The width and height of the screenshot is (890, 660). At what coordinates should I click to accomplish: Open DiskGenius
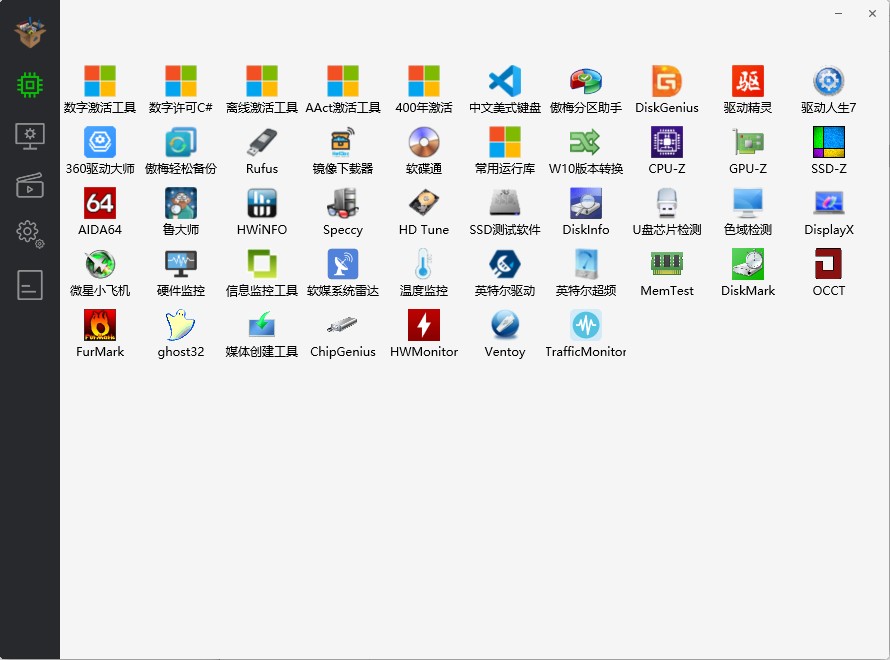pyautogui.click(x=667, y=90)
